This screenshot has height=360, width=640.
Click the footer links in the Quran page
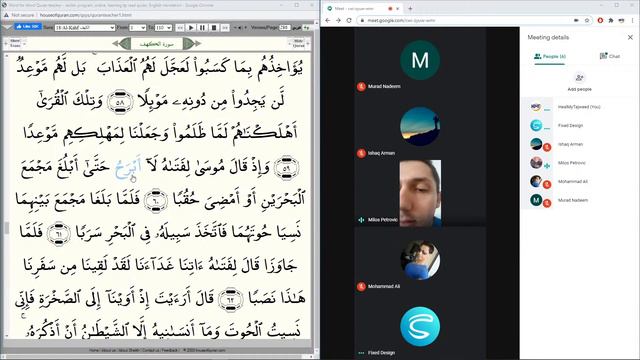pos(157,350)
